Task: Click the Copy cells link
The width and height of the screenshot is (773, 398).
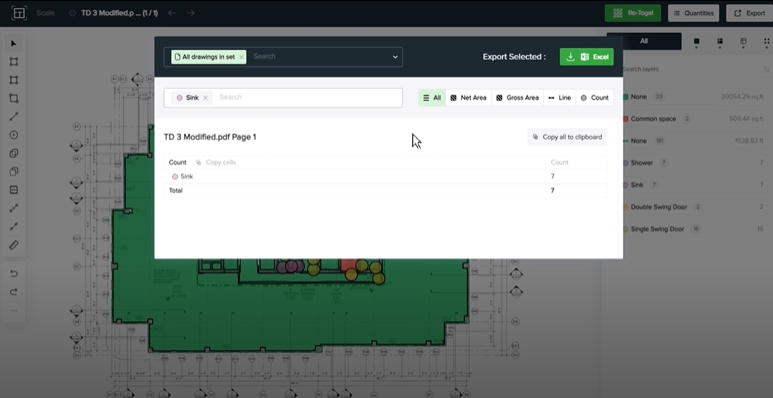Action: point(220,162)
